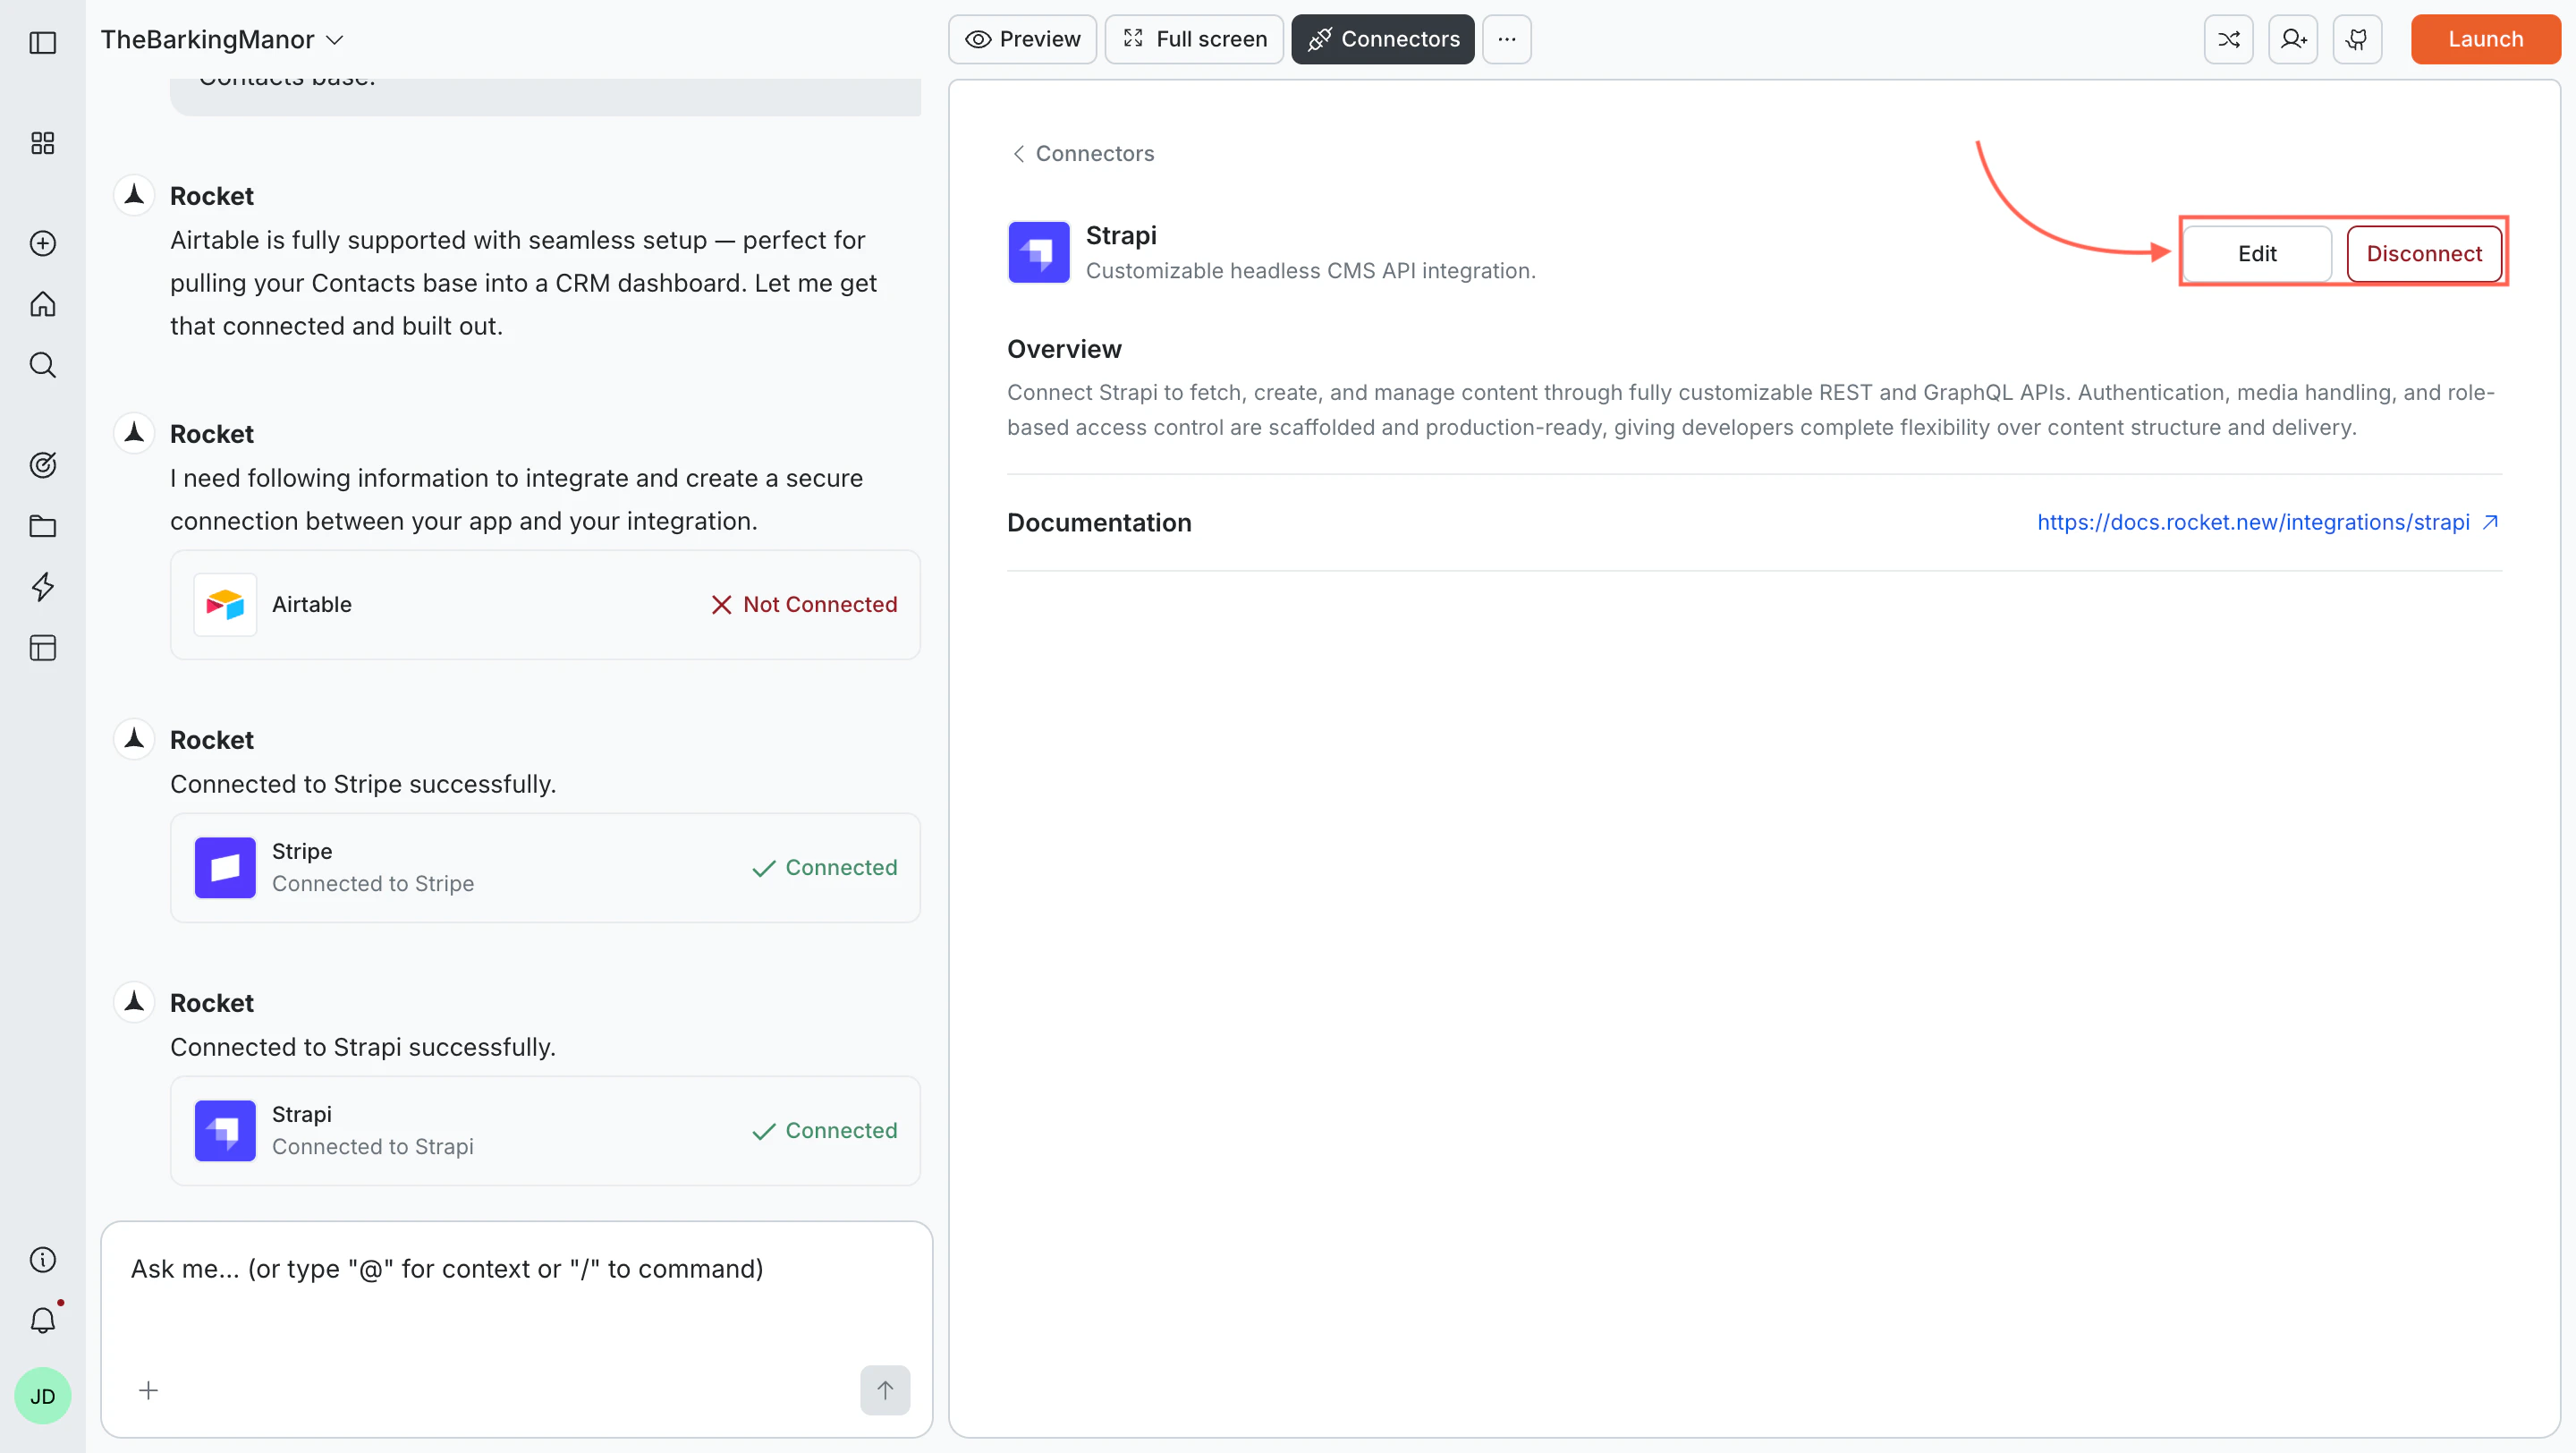The image size is (2576, 1453).
Task: Switch to the Preview tab
Action: point(1022,39)
